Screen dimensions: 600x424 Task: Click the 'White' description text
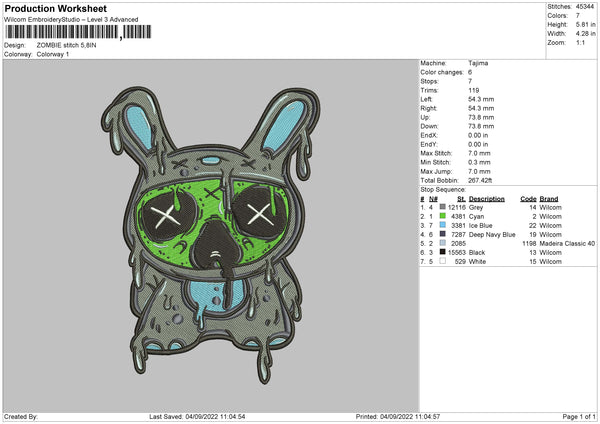[x=477, y=262]
